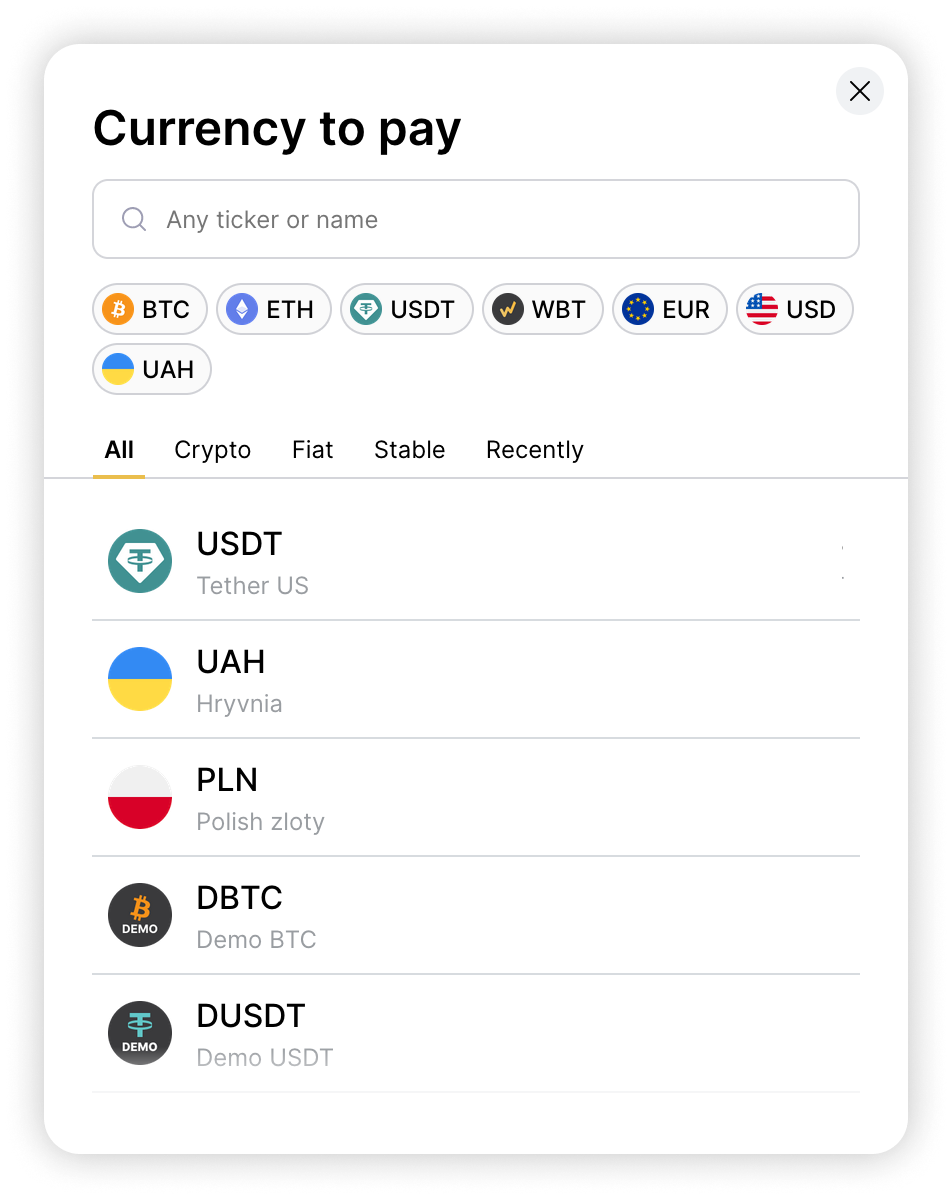952x1198 pixels.
Task: Choose the EUR quick-select chip
Action: point(669,310)
